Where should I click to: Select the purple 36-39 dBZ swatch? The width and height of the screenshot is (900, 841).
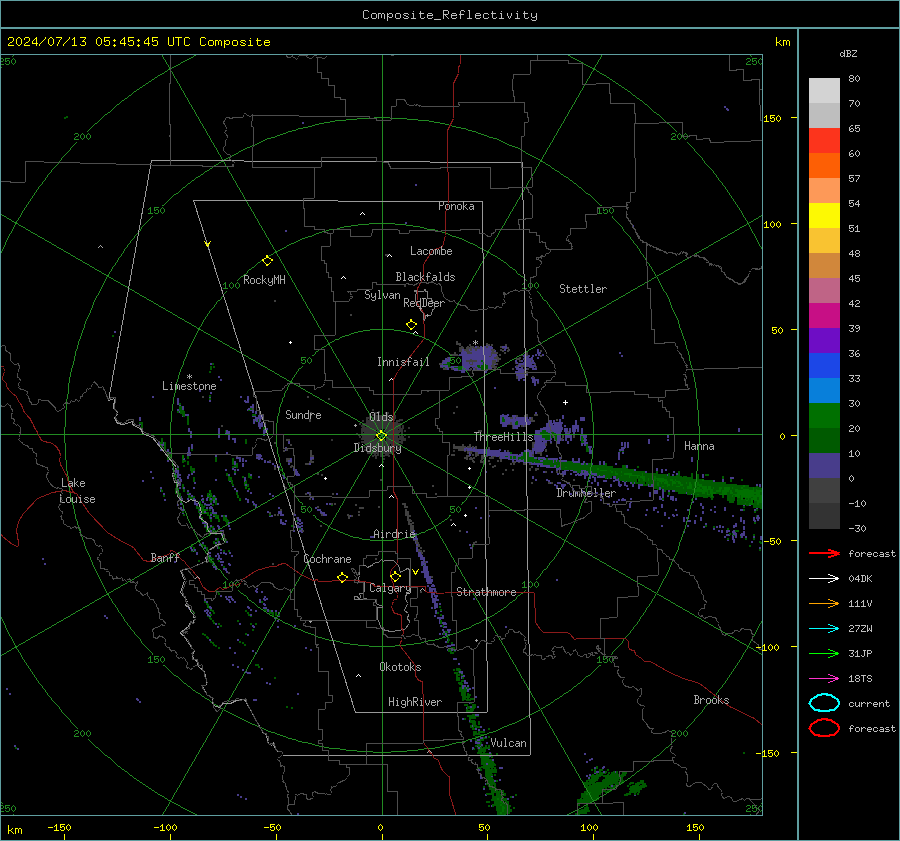click(824, 341)
